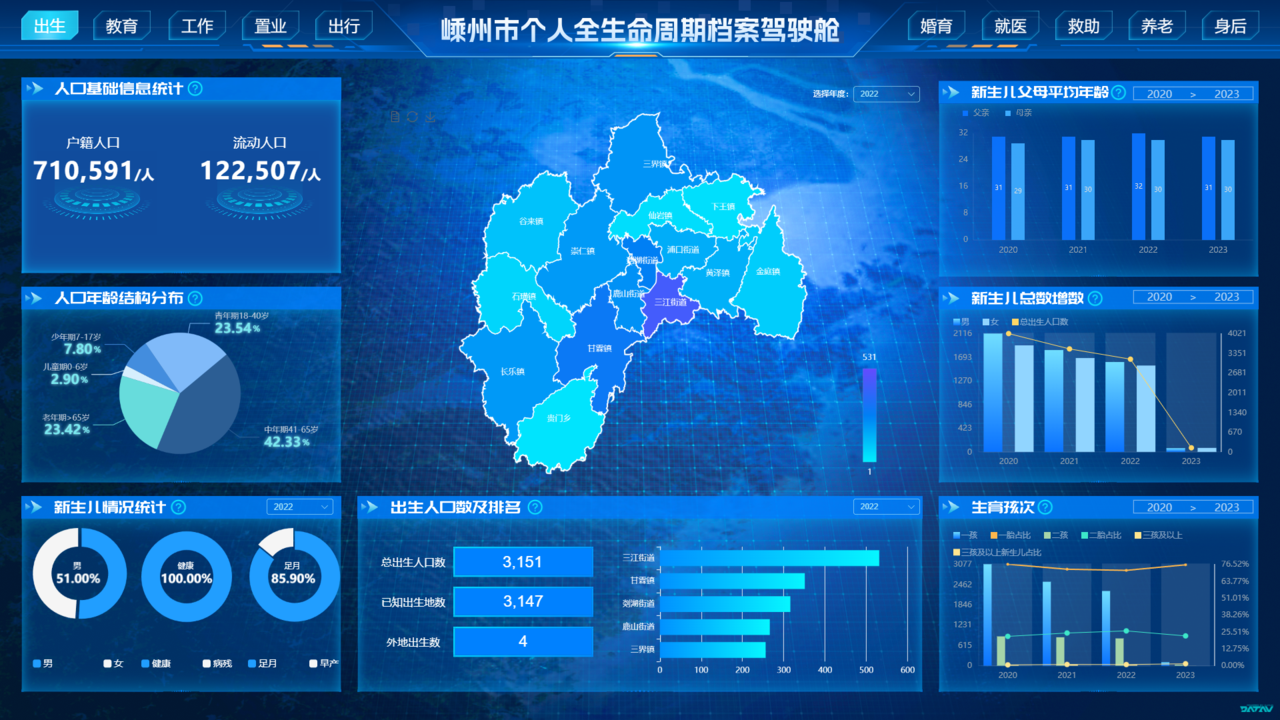1280x720 pixels.
Task: Open help icon beside 新生儿父母平均年龄 title
Action: pyautogui.click(x=1119, y=93)
